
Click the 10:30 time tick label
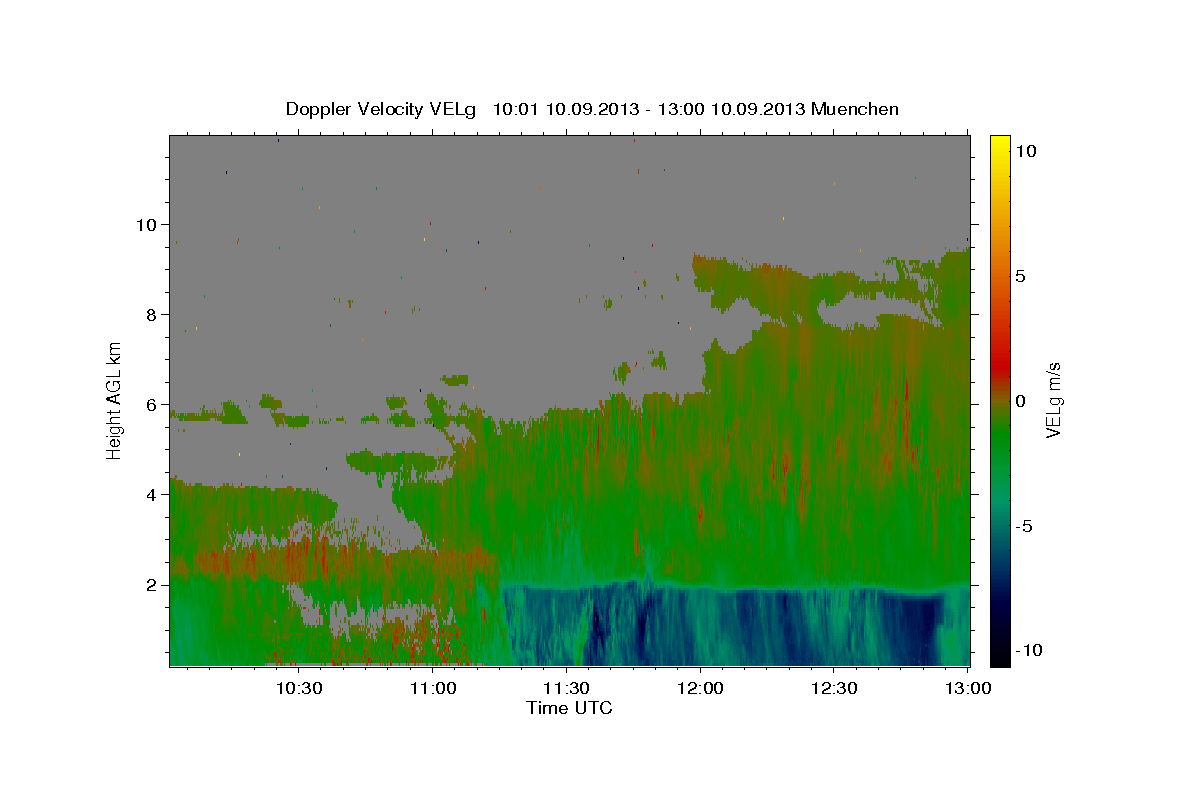pyautogui.click(x=299, y=689)
